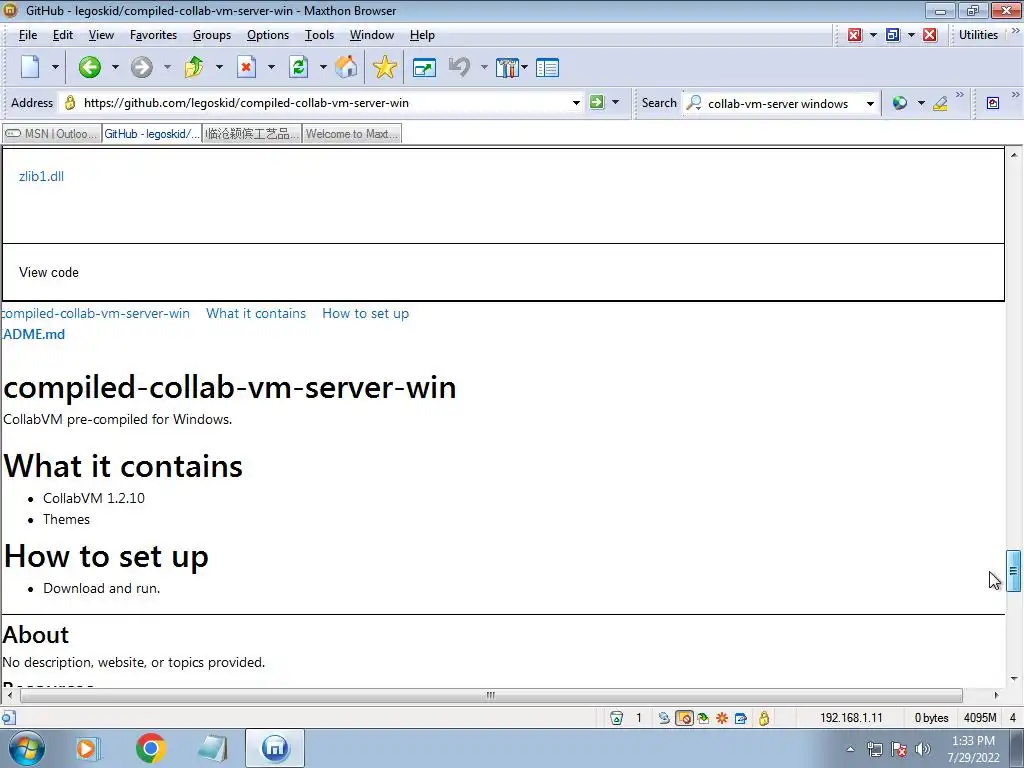Open the search engine globe dropdown arrow
The height and width of the screenshot is (768, 1024).
[x=921, y=103]
